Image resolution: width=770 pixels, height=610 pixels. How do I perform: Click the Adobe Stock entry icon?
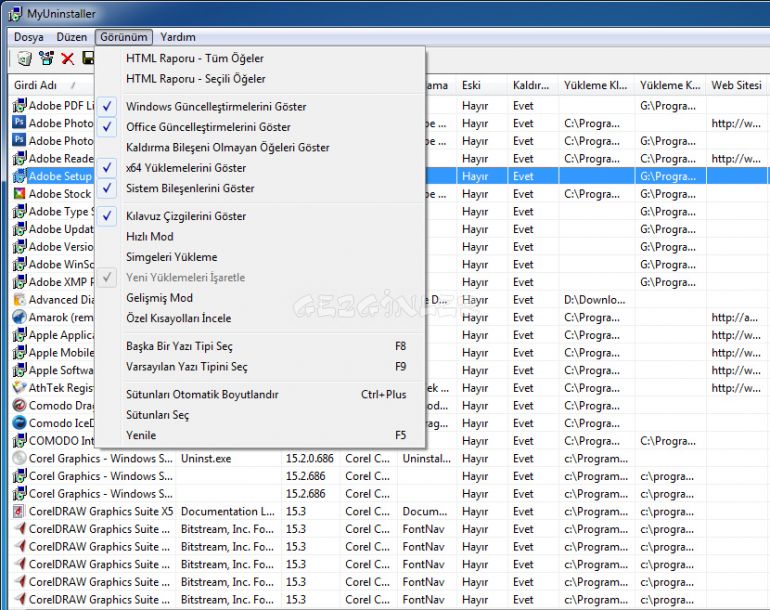point(19,194)
